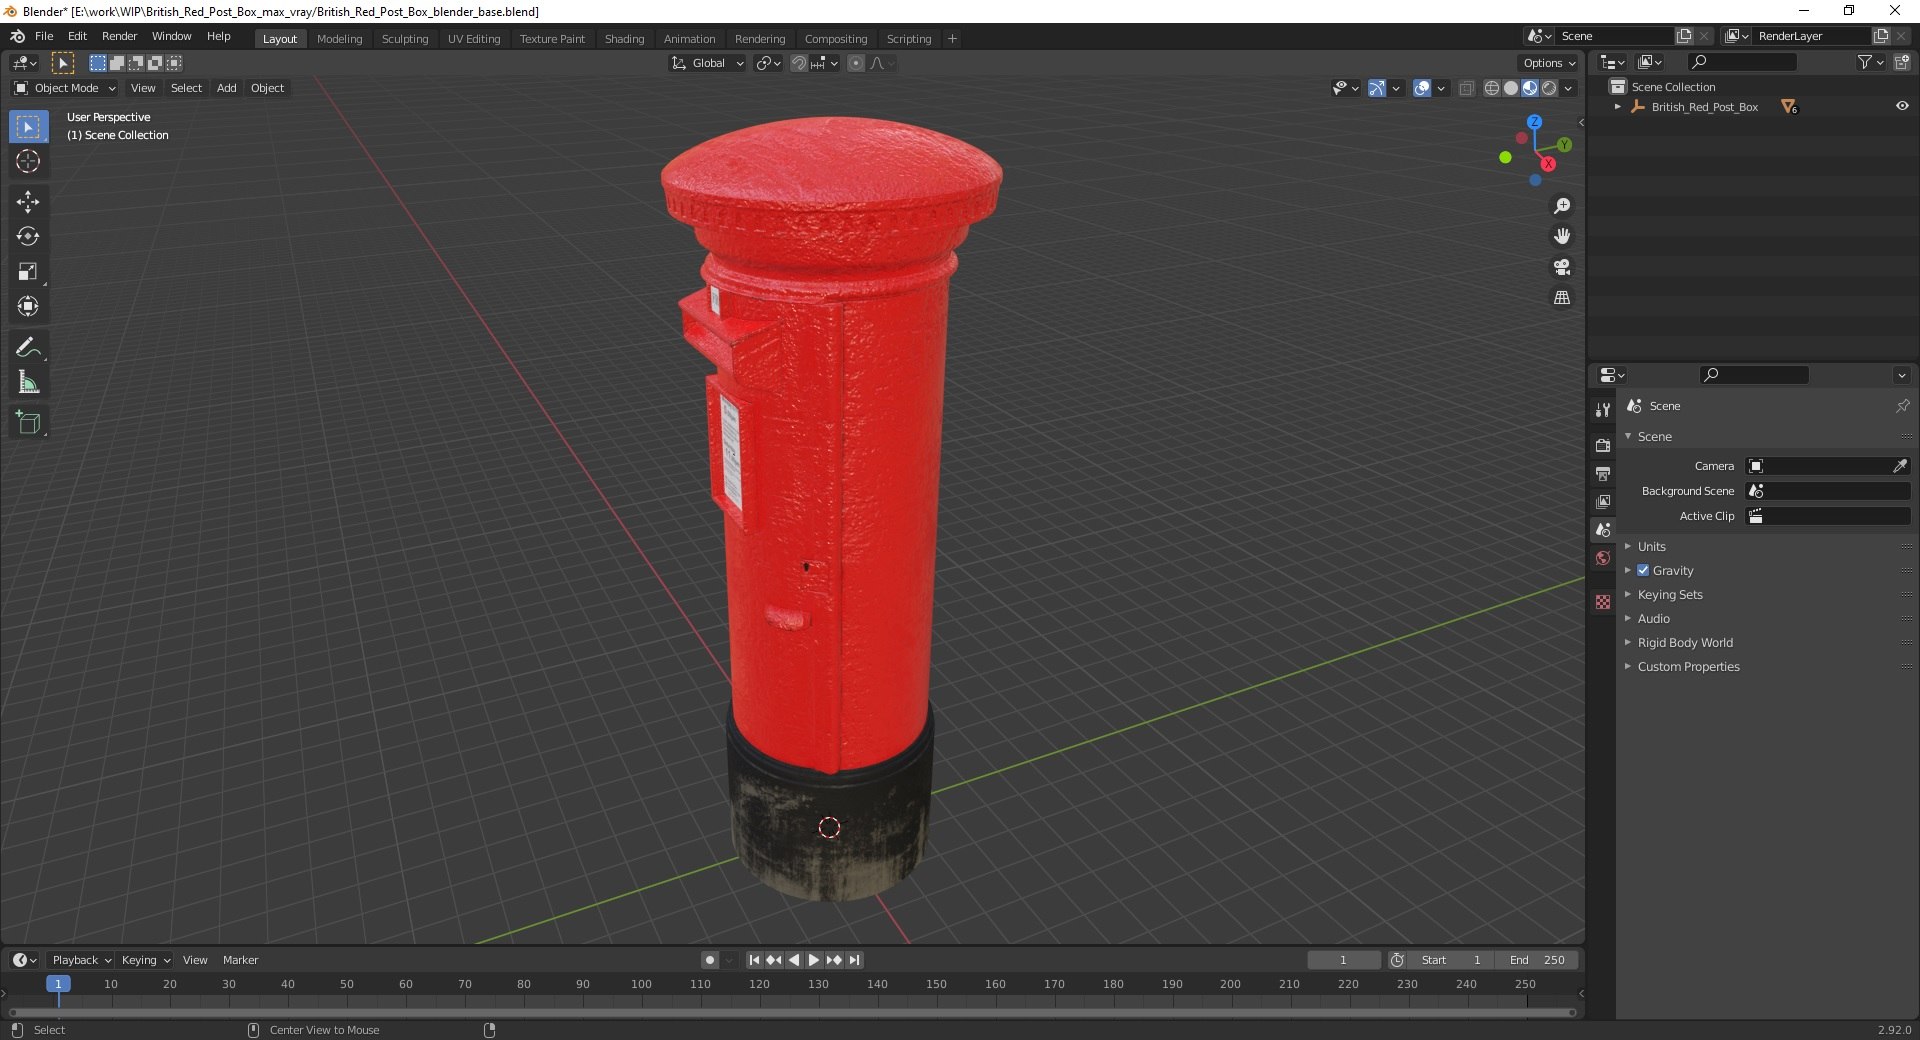Jump to the timeline end frame button

click(x=855, y=960)
